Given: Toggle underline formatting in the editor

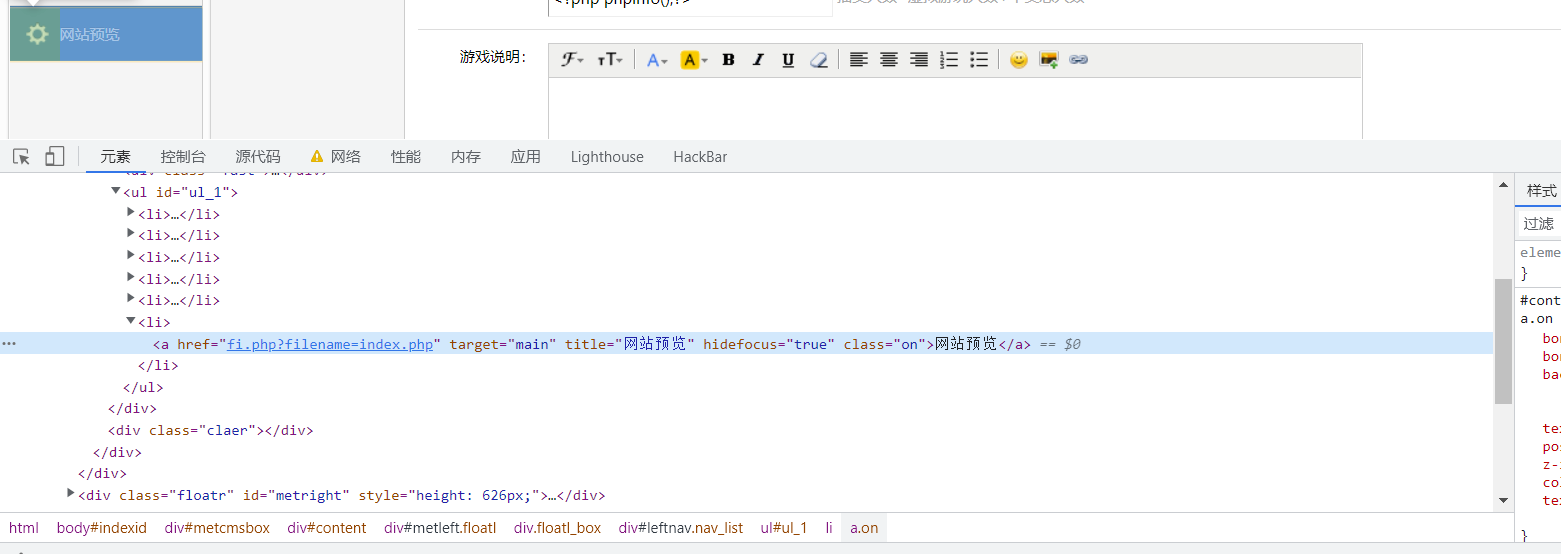Looking at the screenshot, I should tap(788, 60).
